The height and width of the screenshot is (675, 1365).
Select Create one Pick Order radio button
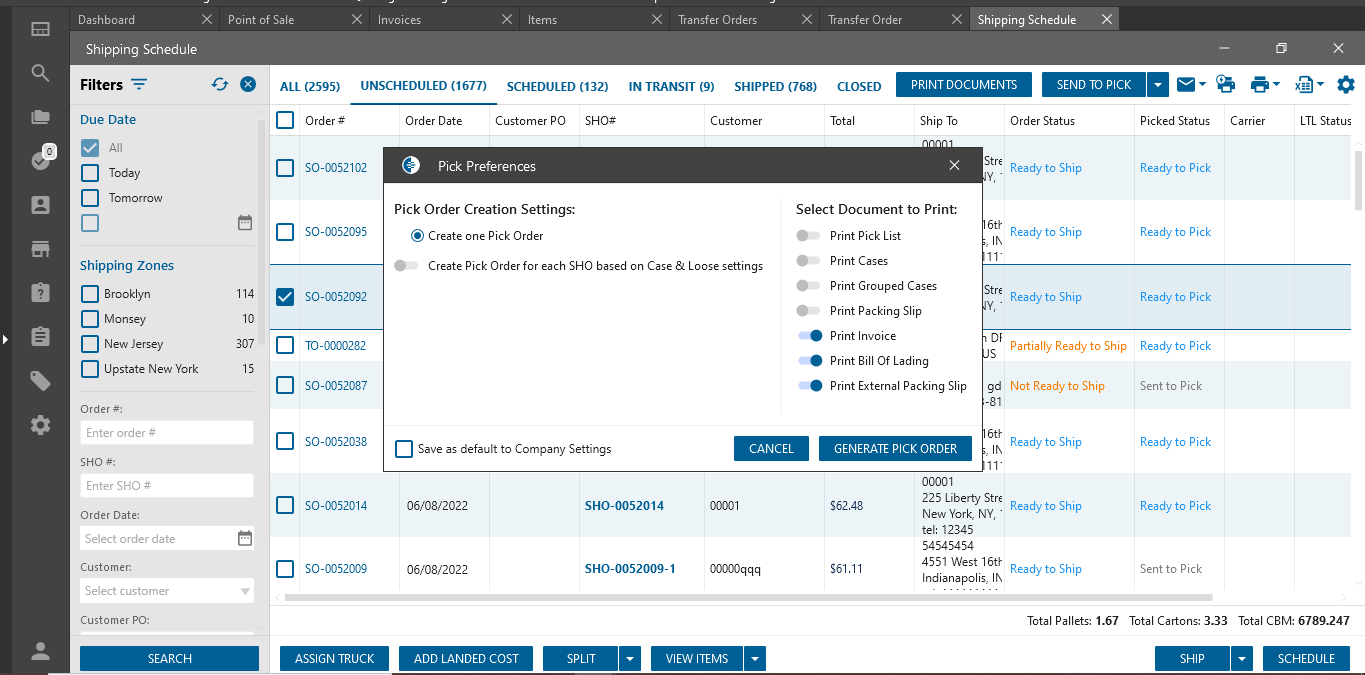[418, 236]
